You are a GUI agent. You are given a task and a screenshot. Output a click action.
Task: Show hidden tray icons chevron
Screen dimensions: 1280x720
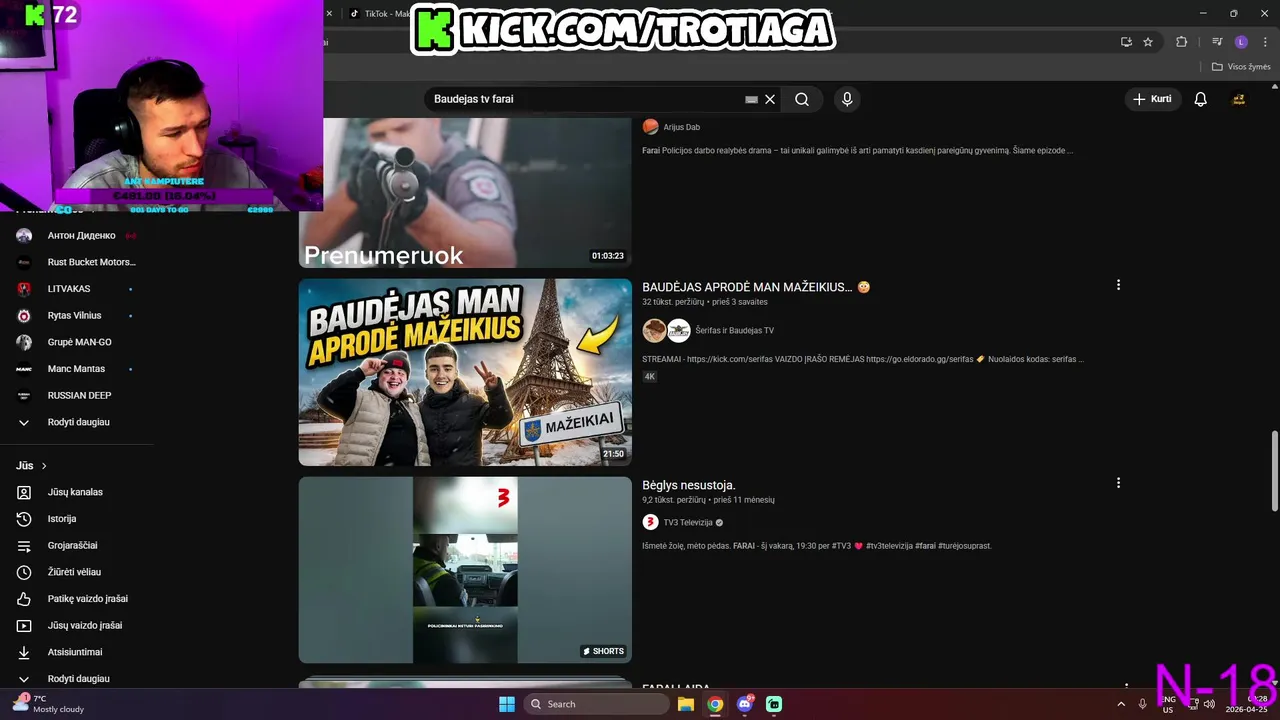pos(1121,704)
